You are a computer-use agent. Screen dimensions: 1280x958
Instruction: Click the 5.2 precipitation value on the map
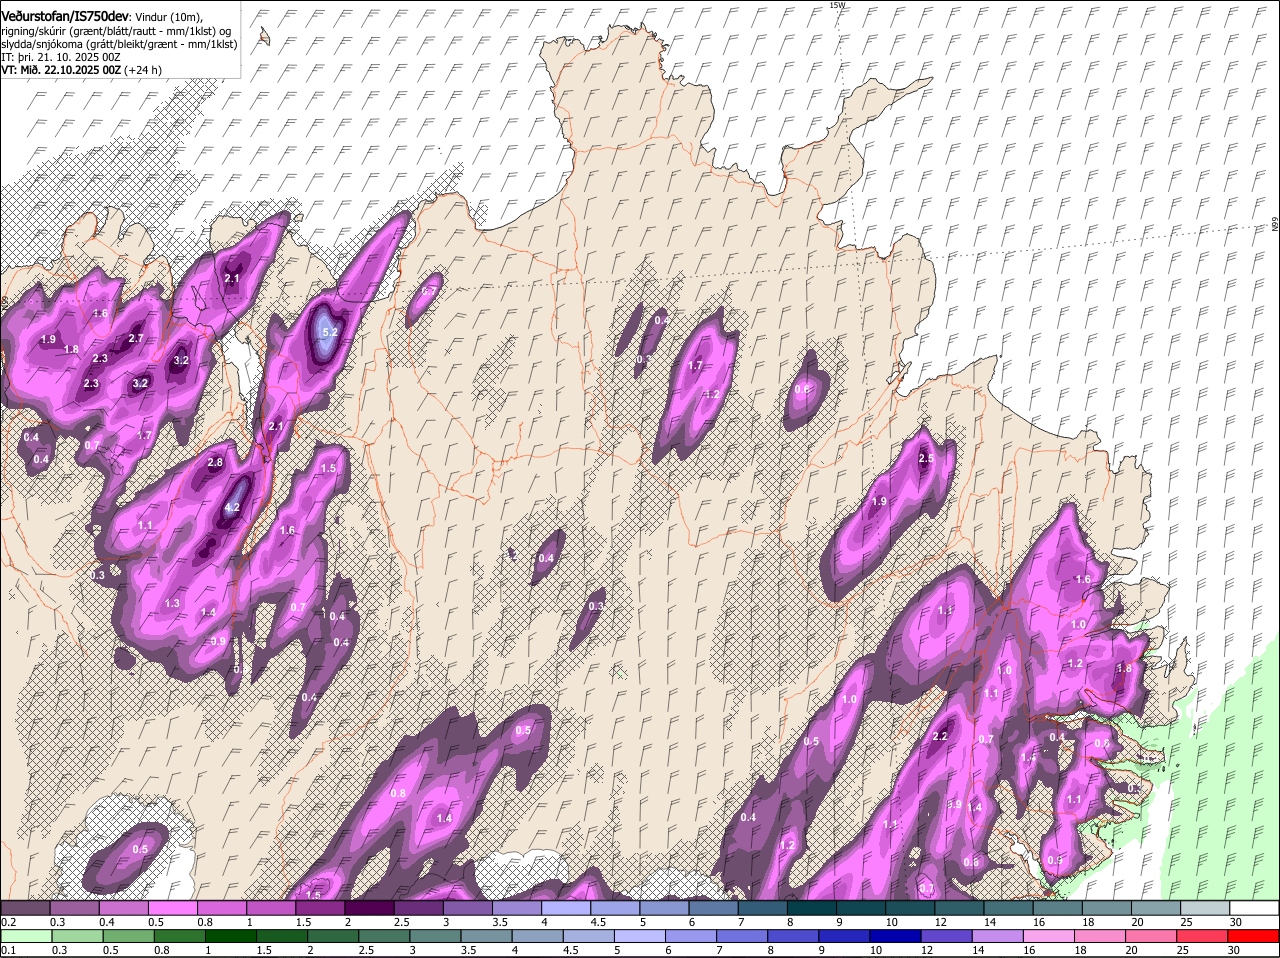pos(332,331)
